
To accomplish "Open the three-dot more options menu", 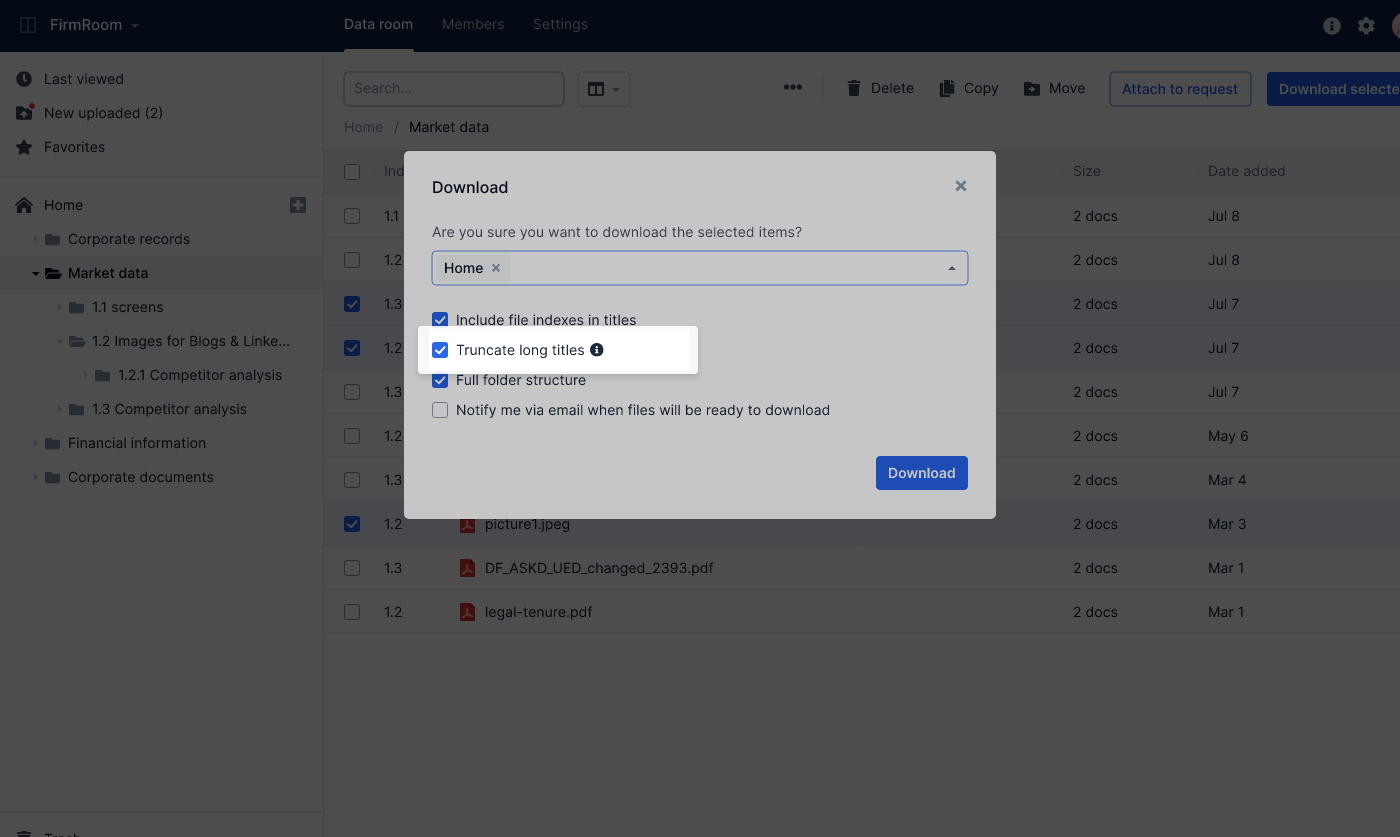I will click(x=793, y=88).
